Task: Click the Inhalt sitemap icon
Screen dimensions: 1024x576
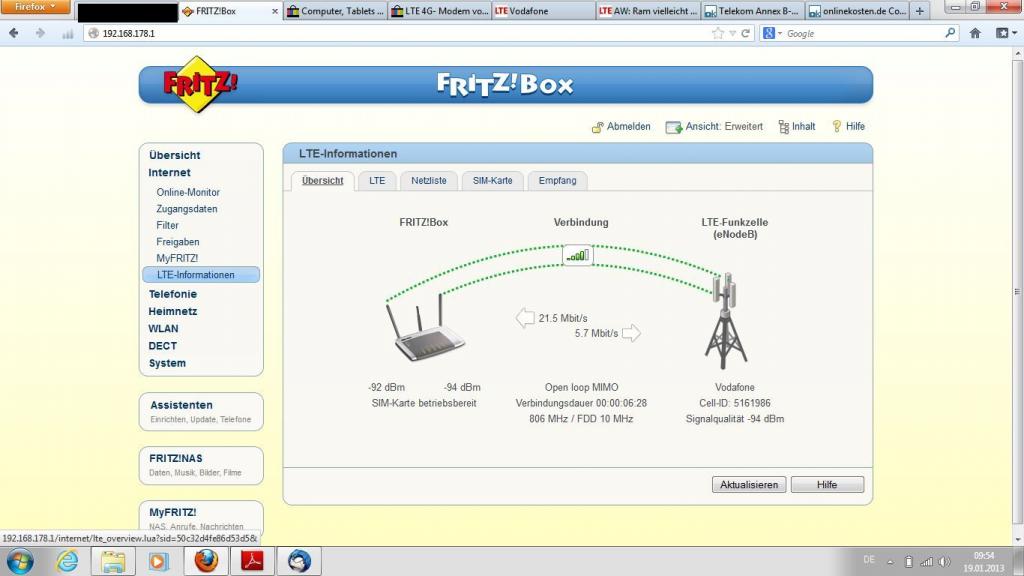Action: [784, 127]
